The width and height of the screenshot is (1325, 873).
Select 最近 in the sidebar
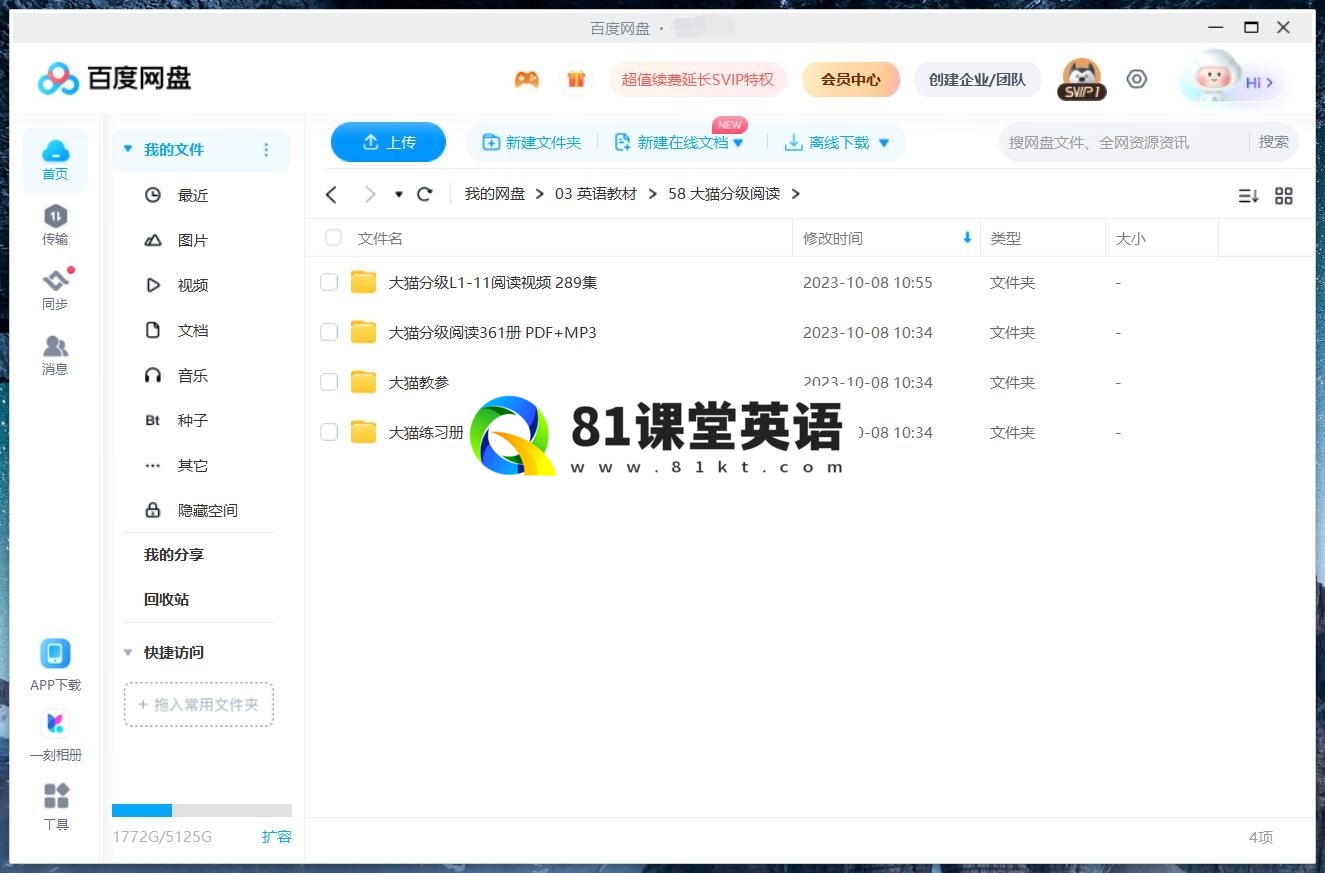pyautogui.click(x=193, y=195)
